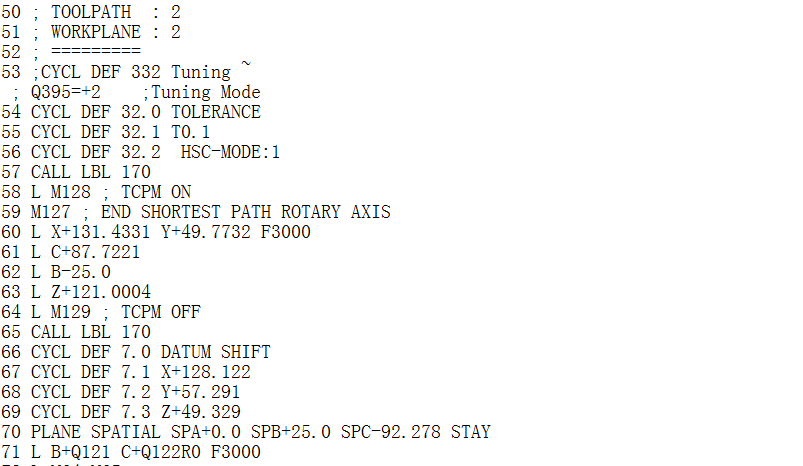Place cursor on L C+87.7221 line
Image resolution: width=803 pixels, height=466 pixels.
[85, 252]
